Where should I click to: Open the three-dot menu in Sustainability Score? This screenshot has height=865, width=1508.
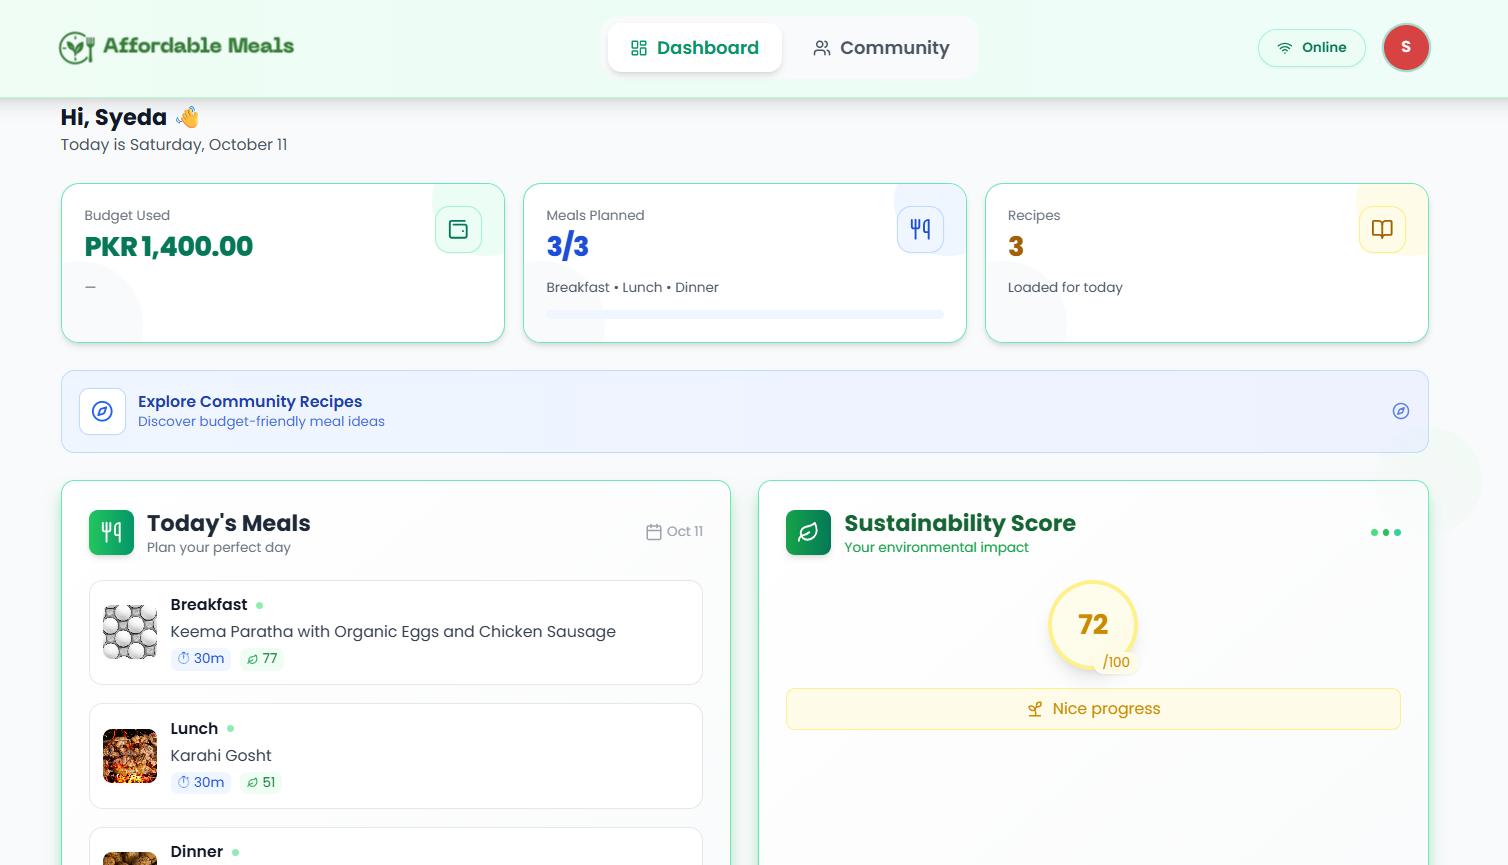click(x=1386, y=533)
